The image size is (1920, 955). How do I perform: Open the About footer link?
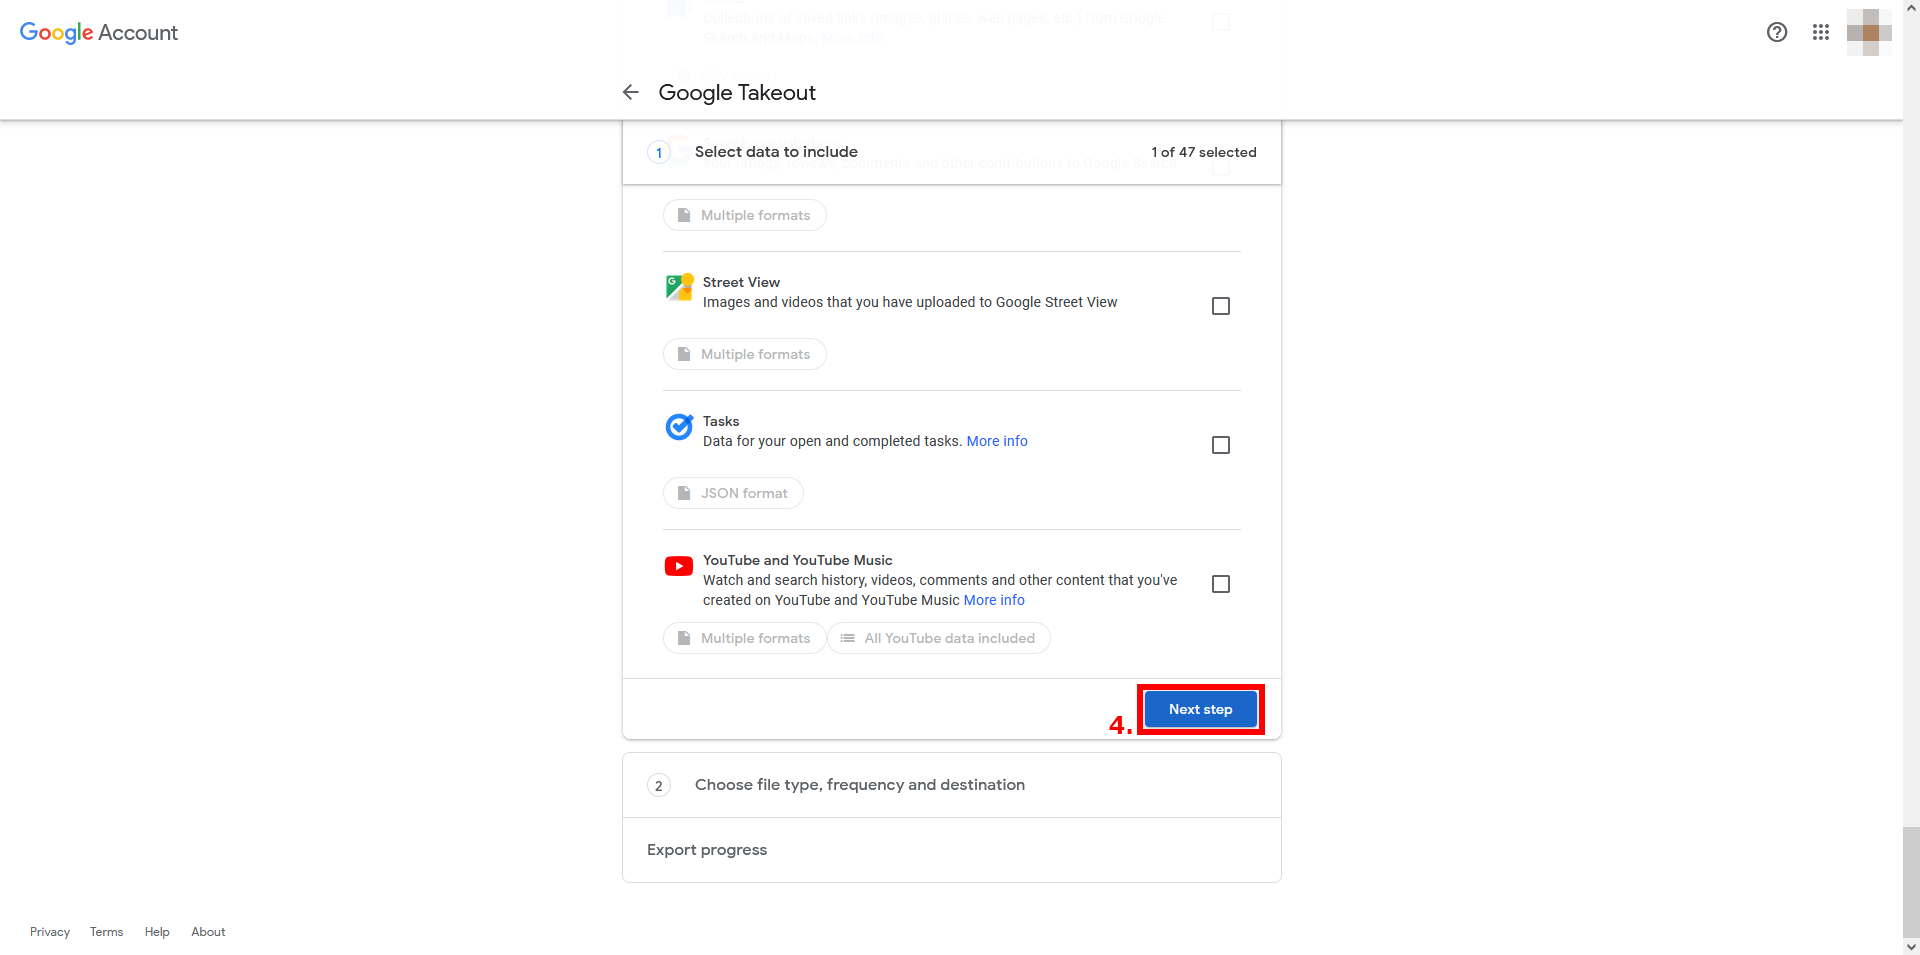(x=208, y=932)
